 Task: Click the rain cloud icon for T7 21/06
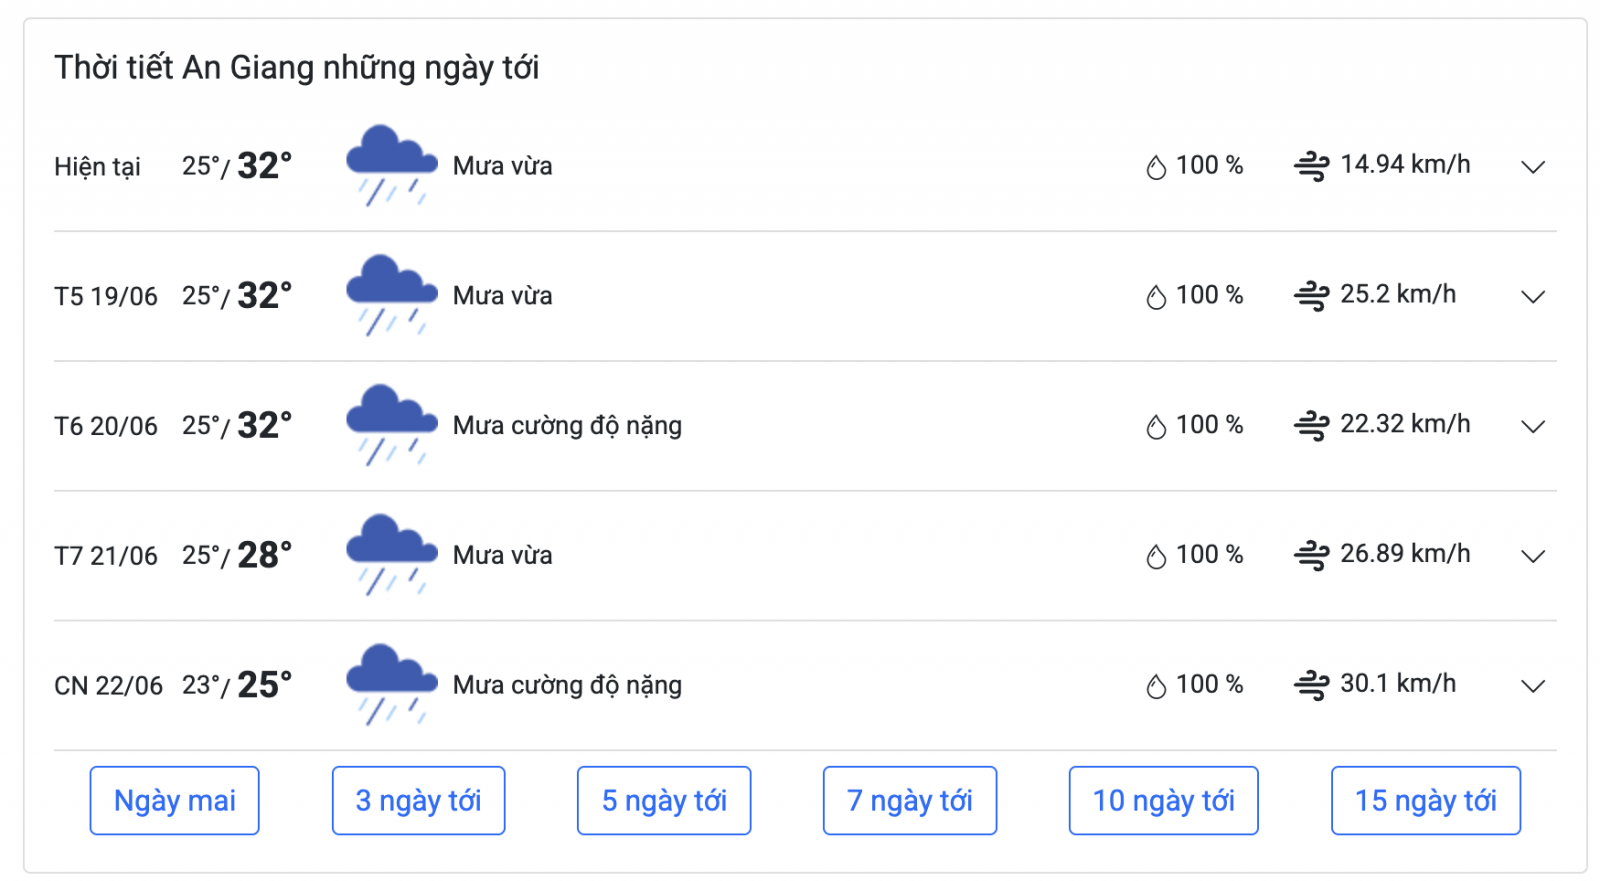pyautogui.click(x=392, y=555)
